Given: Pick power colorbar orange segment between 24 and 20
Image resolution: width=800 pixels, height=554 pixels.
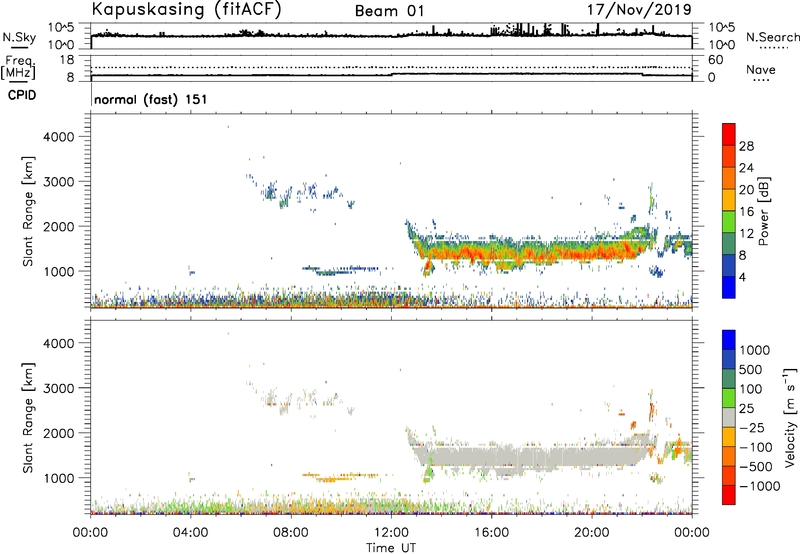Looking at the screenshot, I should tap(729, 178).
